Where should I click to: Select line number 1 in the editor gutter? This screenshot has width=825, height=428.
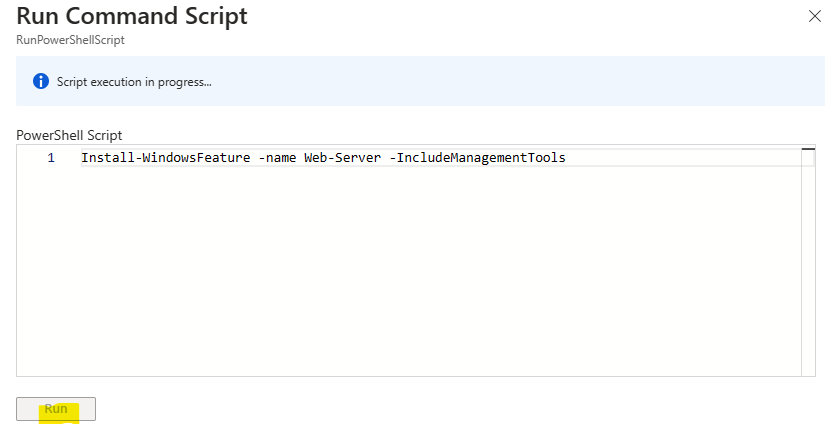pyautogui.click(x=51, y=158)
